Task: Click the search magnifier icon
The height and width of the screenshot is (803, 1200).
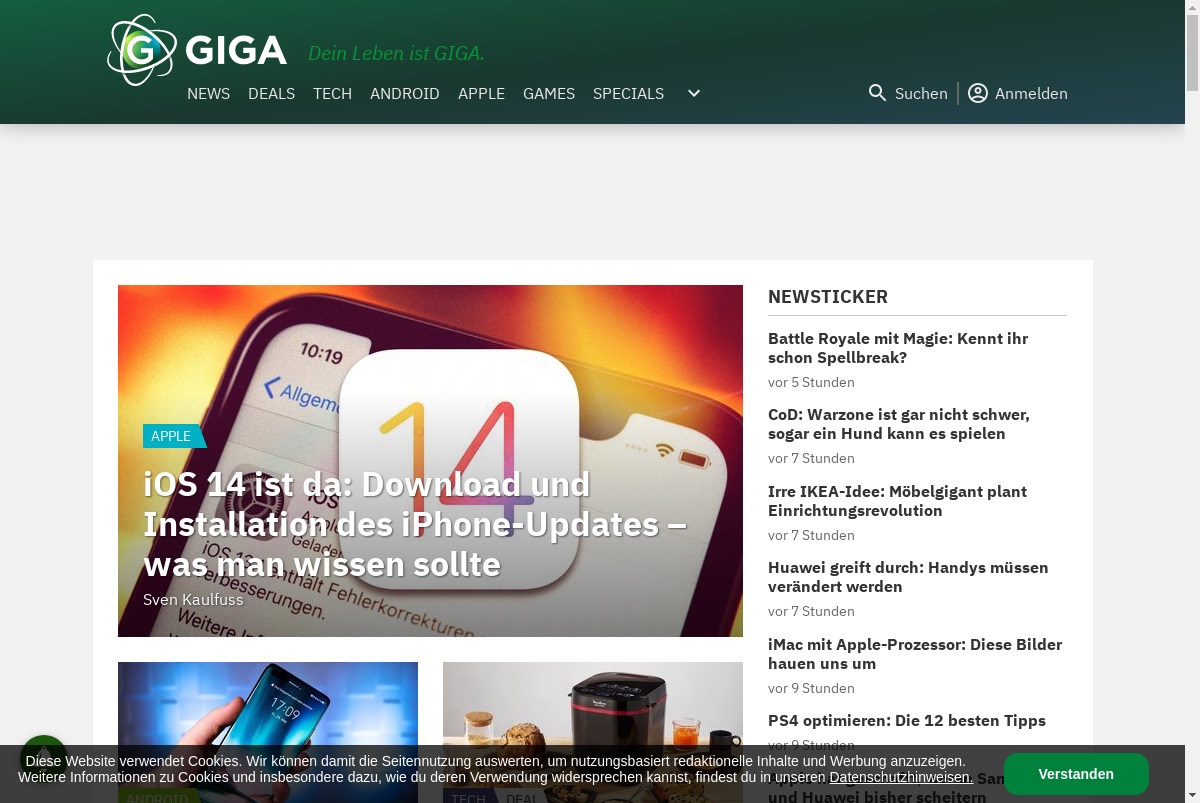Action: point(877,93)
